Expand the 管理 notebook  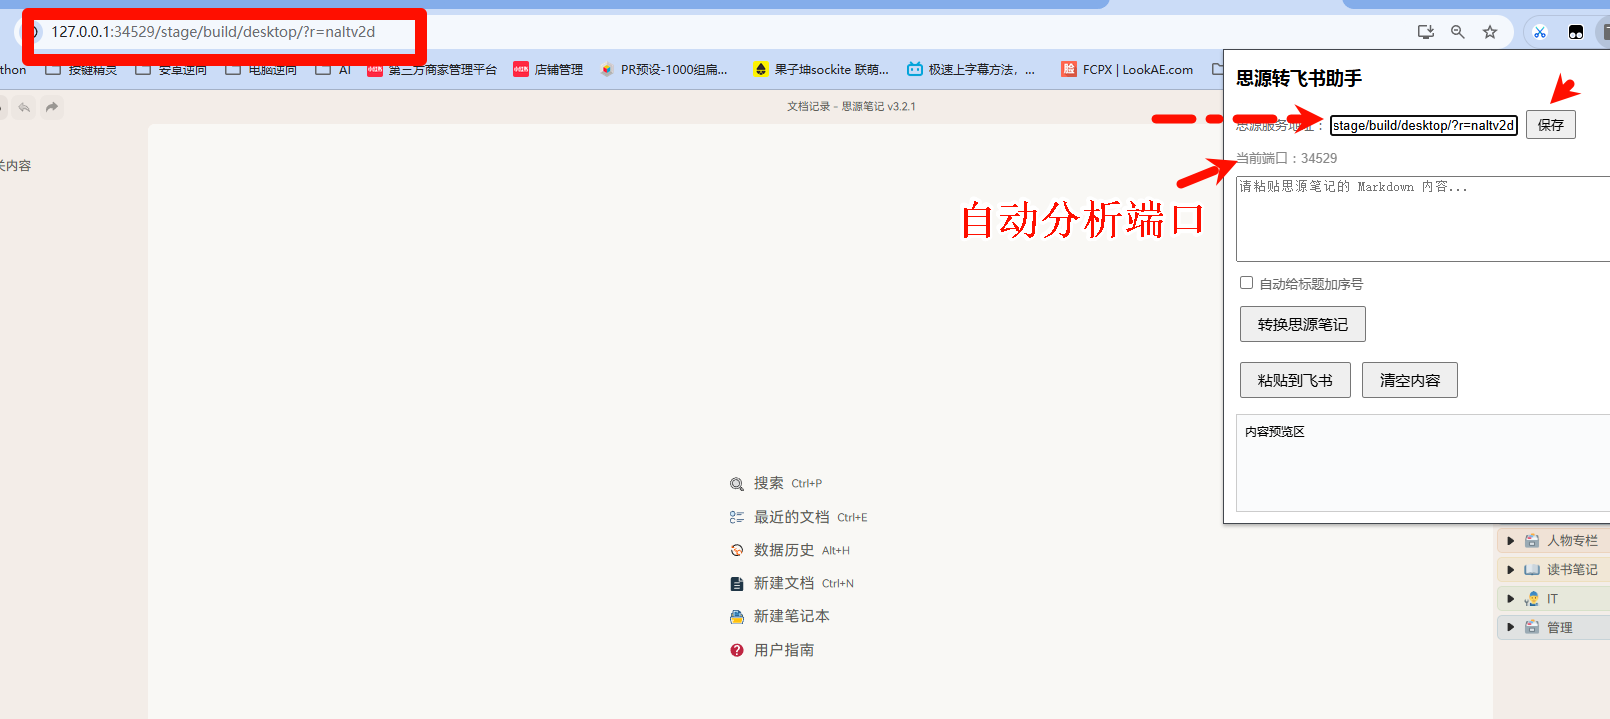(x=1510, y=628)
